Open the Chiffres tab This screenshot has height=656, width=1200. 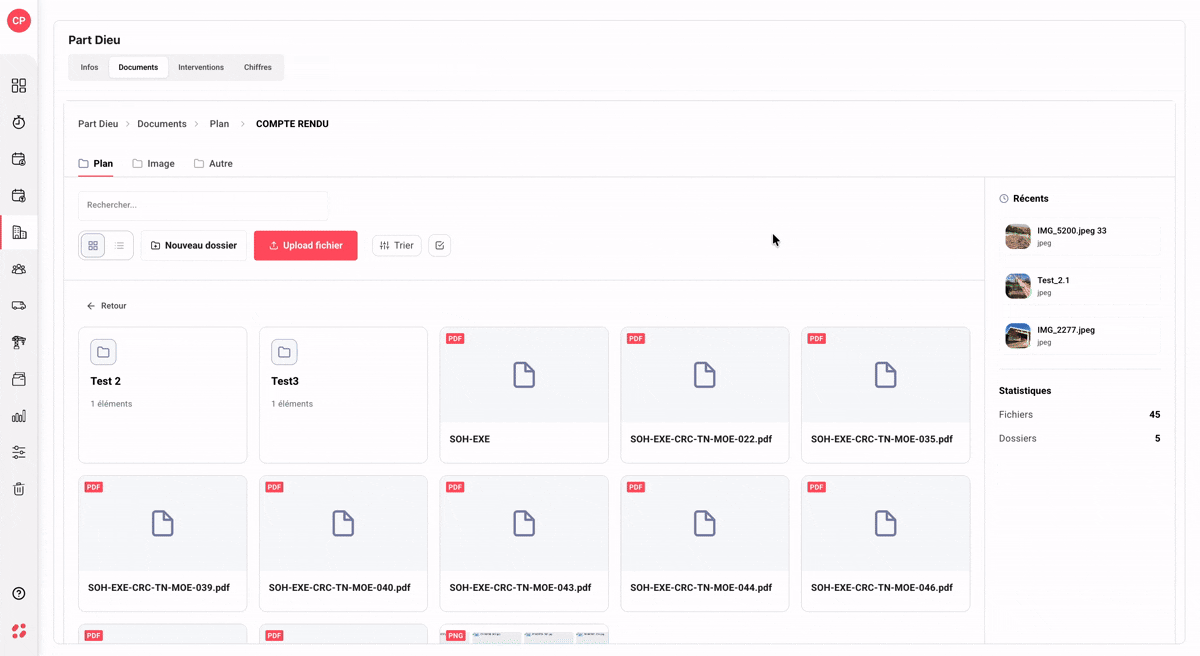258,67
